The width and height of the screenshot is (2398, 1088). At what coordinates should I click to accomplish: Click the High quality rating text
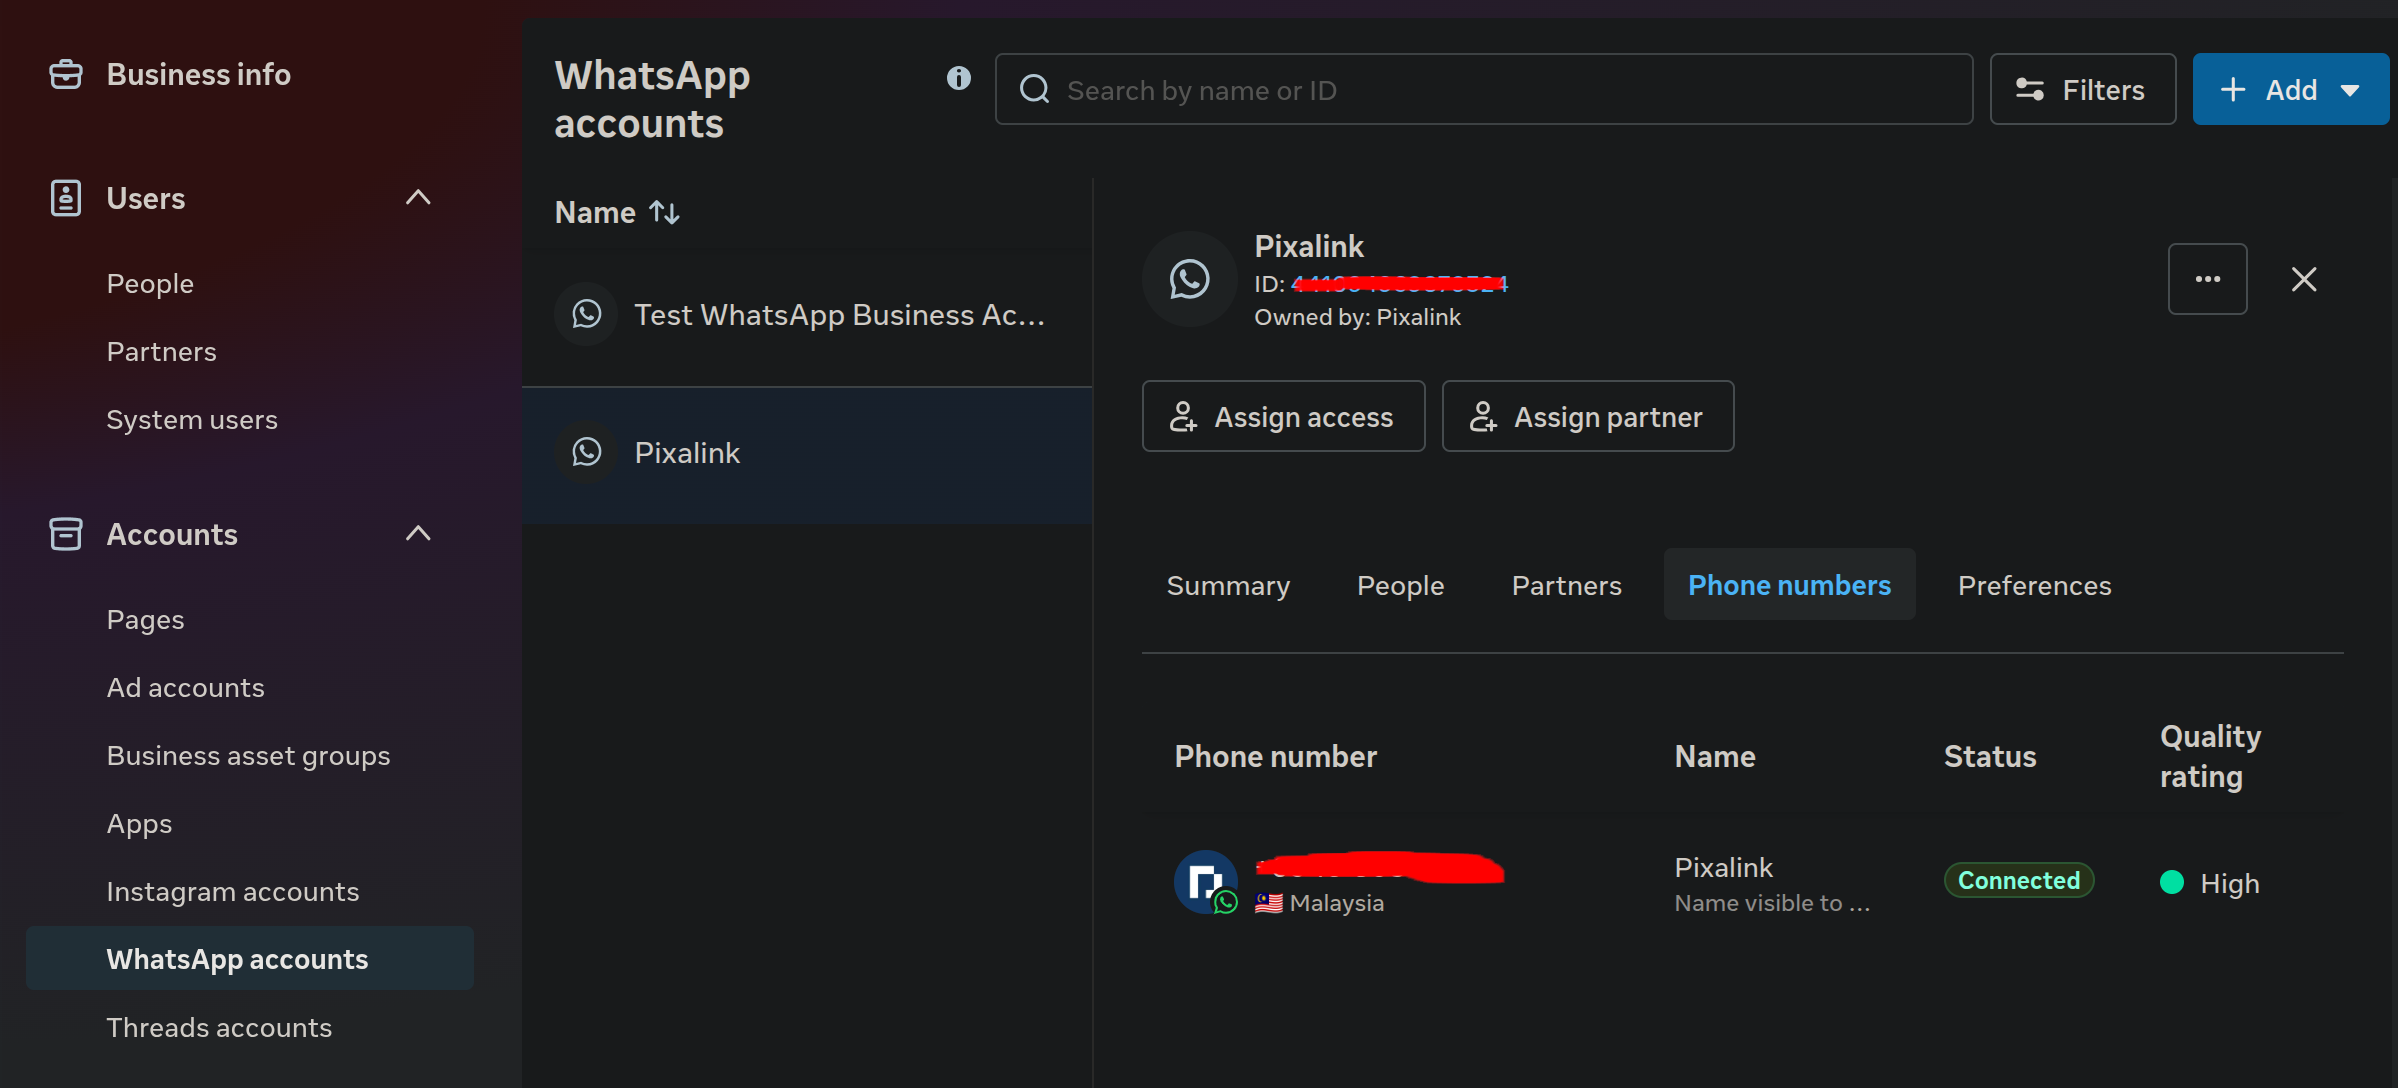pos(2229,883)
